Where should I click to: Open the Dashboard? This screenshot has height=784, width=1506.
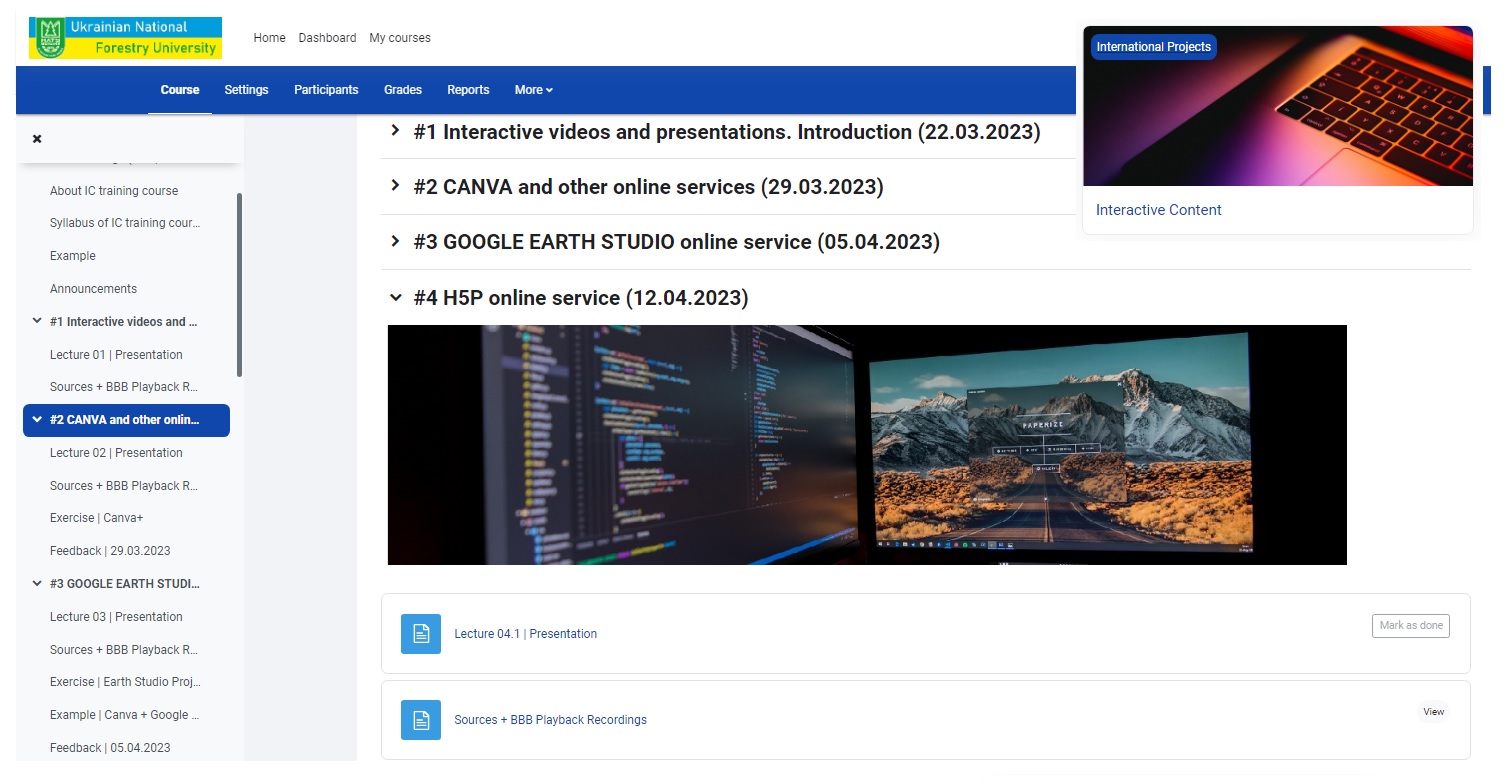coord(327,38)
